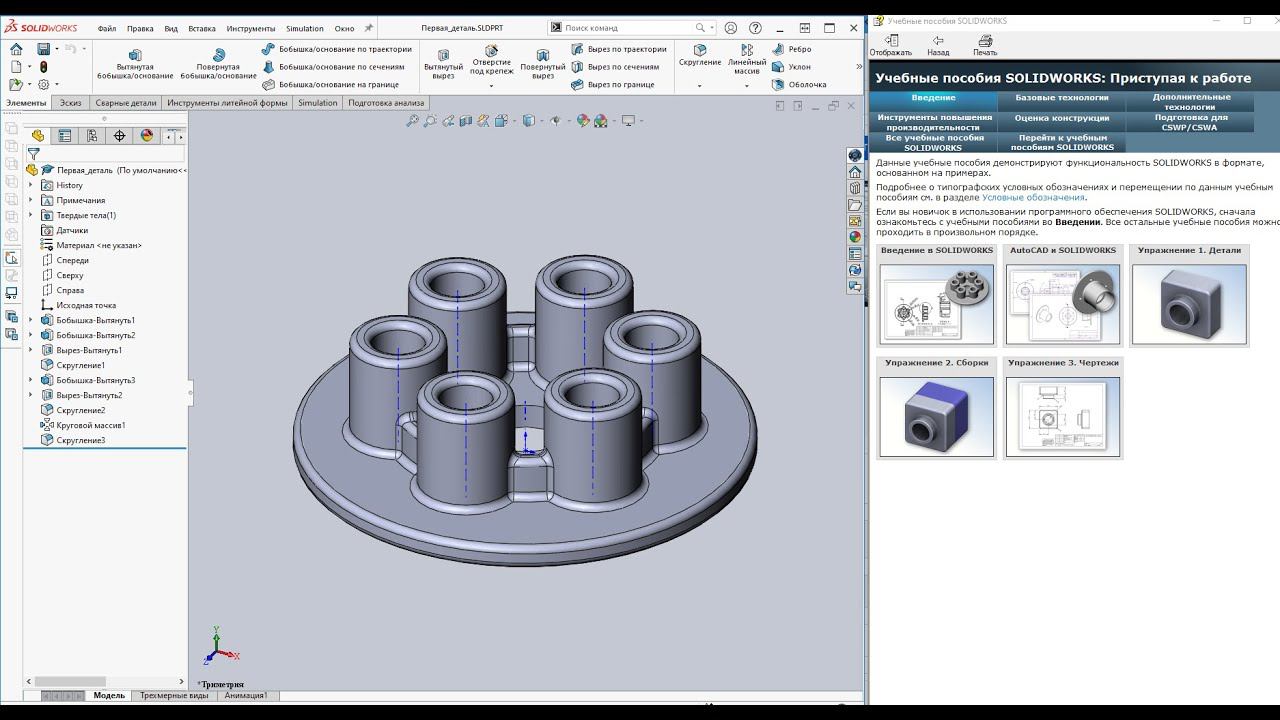1280x720 pixels.
Task: Choose Бобышка/основание по сечениям
Action: (x=333, y=67)
